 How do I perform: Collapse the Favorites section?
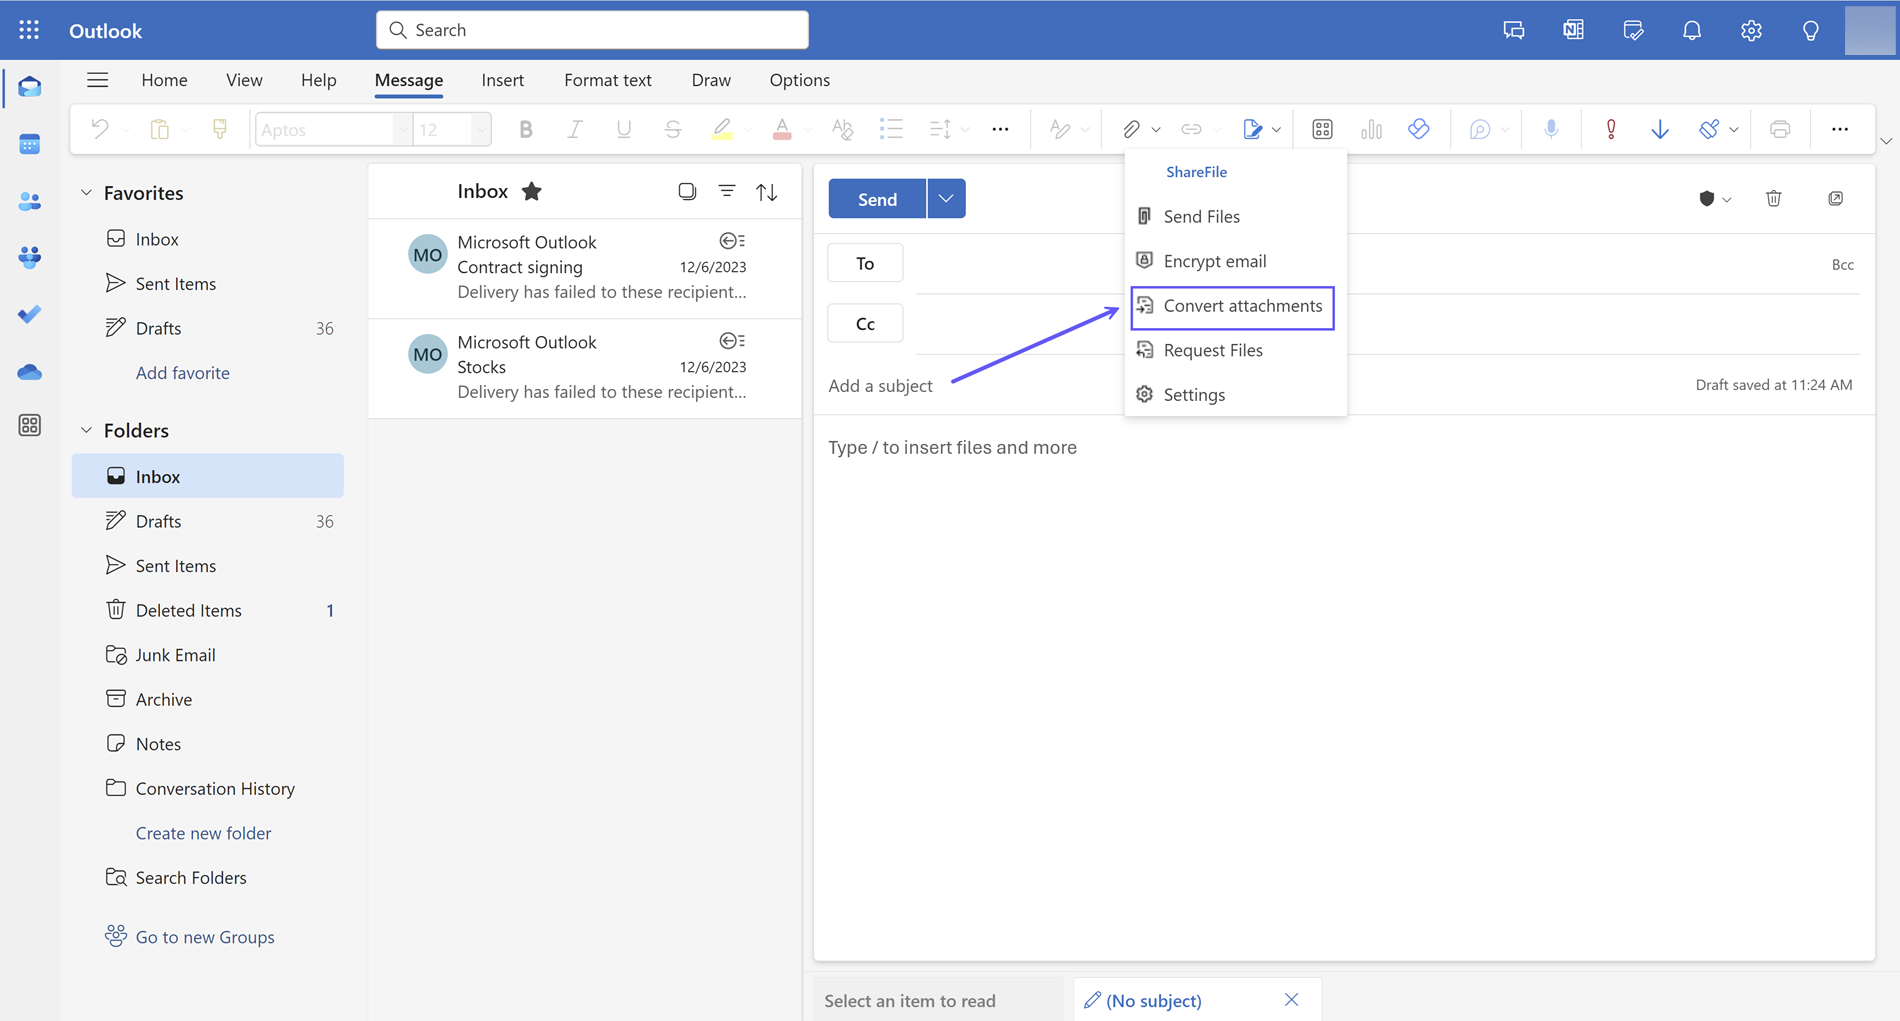pos(86,193)
